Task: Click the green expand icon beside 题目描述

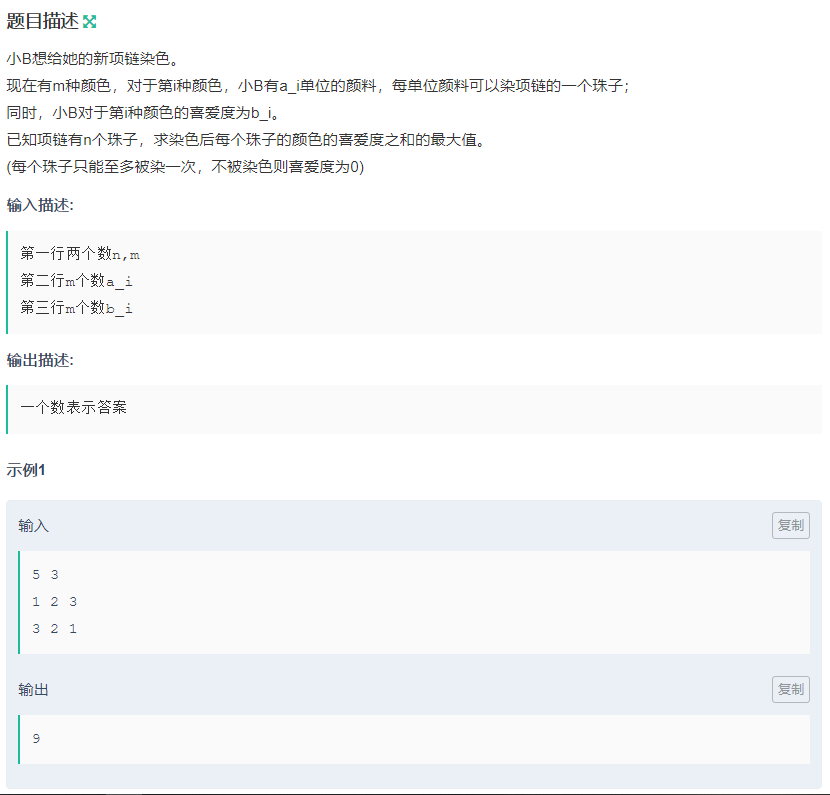Action: point(89,22)
